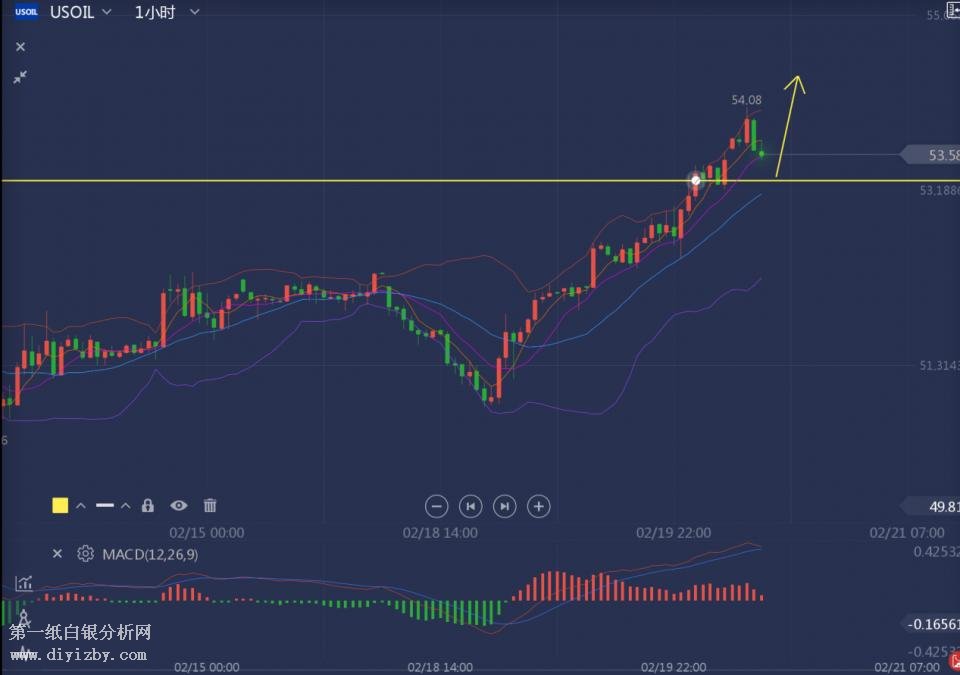The image size is (960, 675).
Task: Select the checkmark anchor on yellow line
Action: point(696,181)
